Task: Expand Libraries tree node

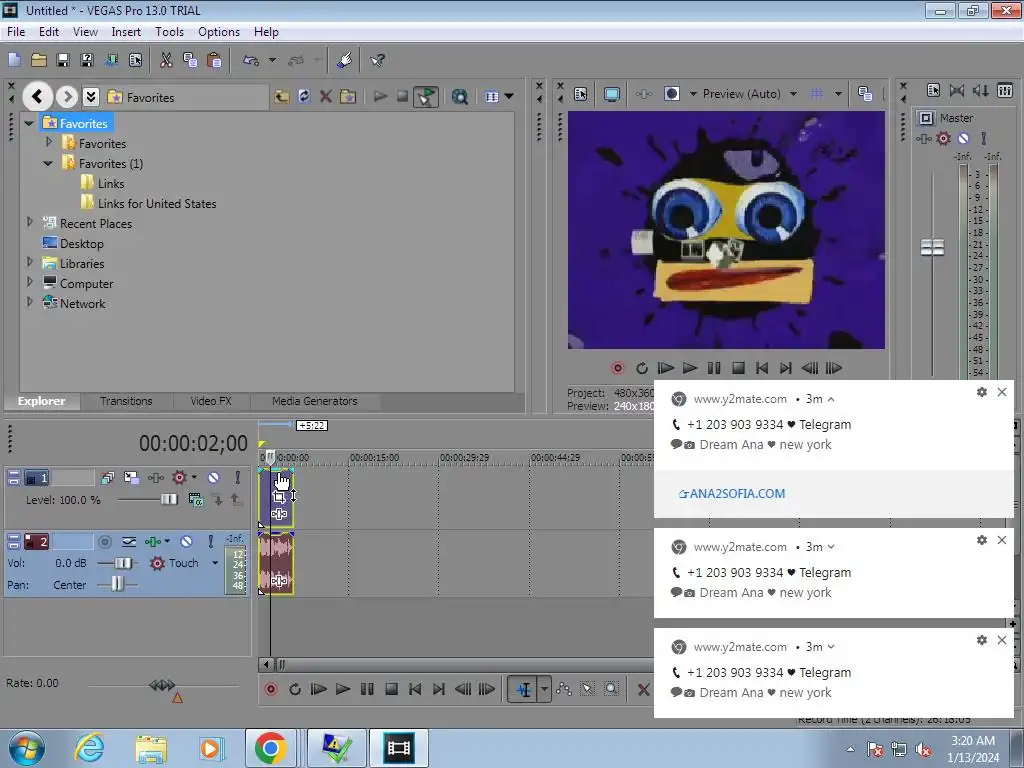Action: point(29,263)
